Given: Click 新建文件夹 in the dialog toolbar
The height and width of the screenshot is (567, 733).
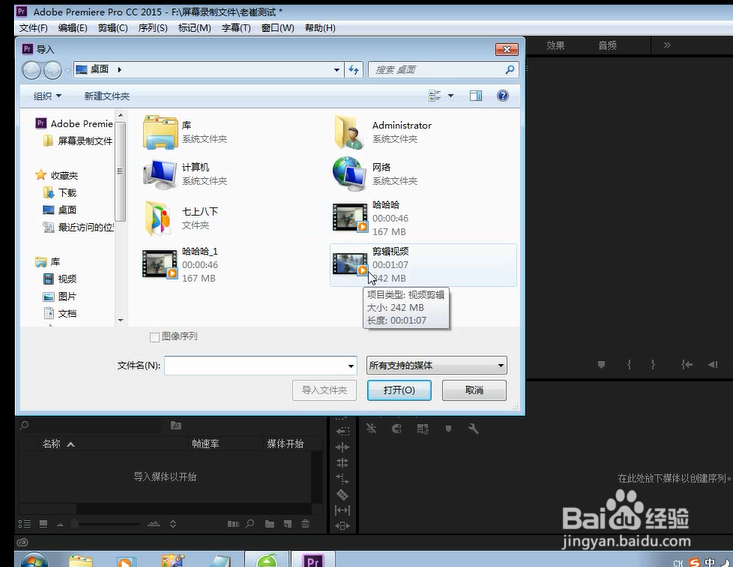Looking at the screenshot, I should (x=107, y=96).
